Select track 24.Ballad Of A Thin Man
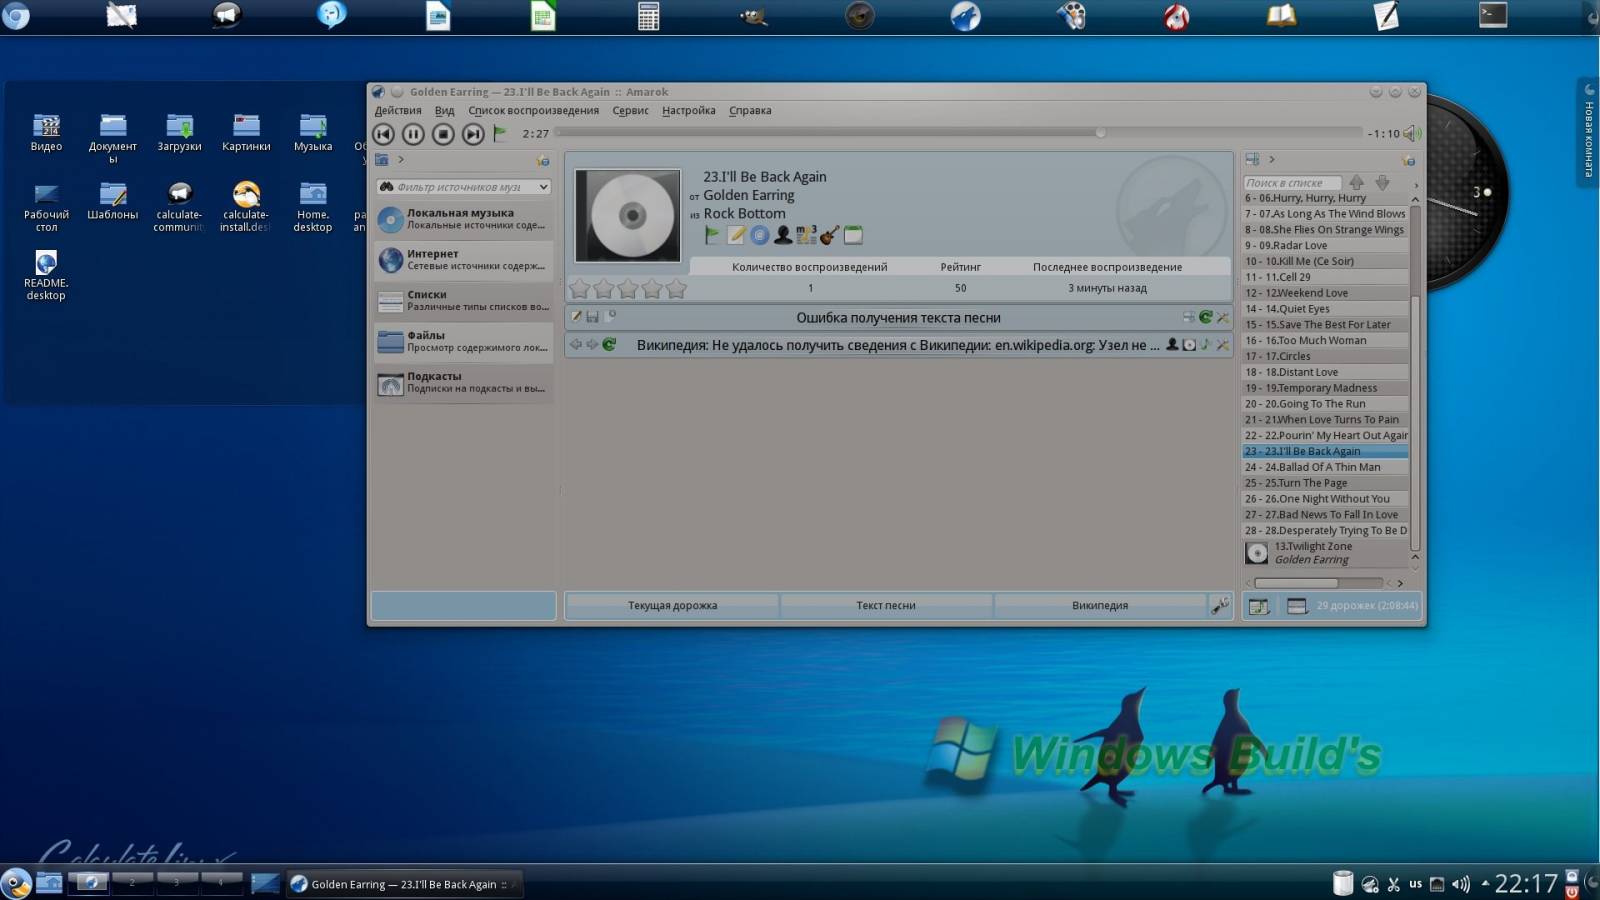The width and height of the screenshot is (1600, 900). 1325,467
